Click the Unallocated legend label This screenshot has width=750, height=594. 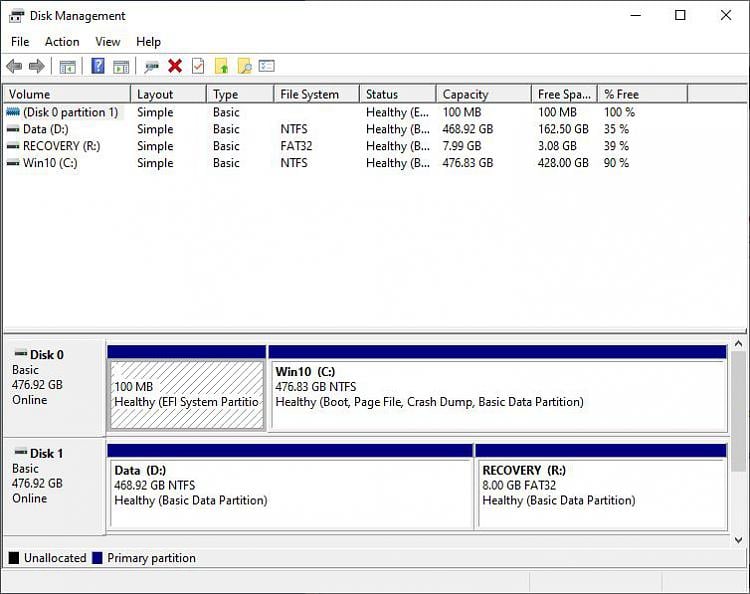coord(55,558)
